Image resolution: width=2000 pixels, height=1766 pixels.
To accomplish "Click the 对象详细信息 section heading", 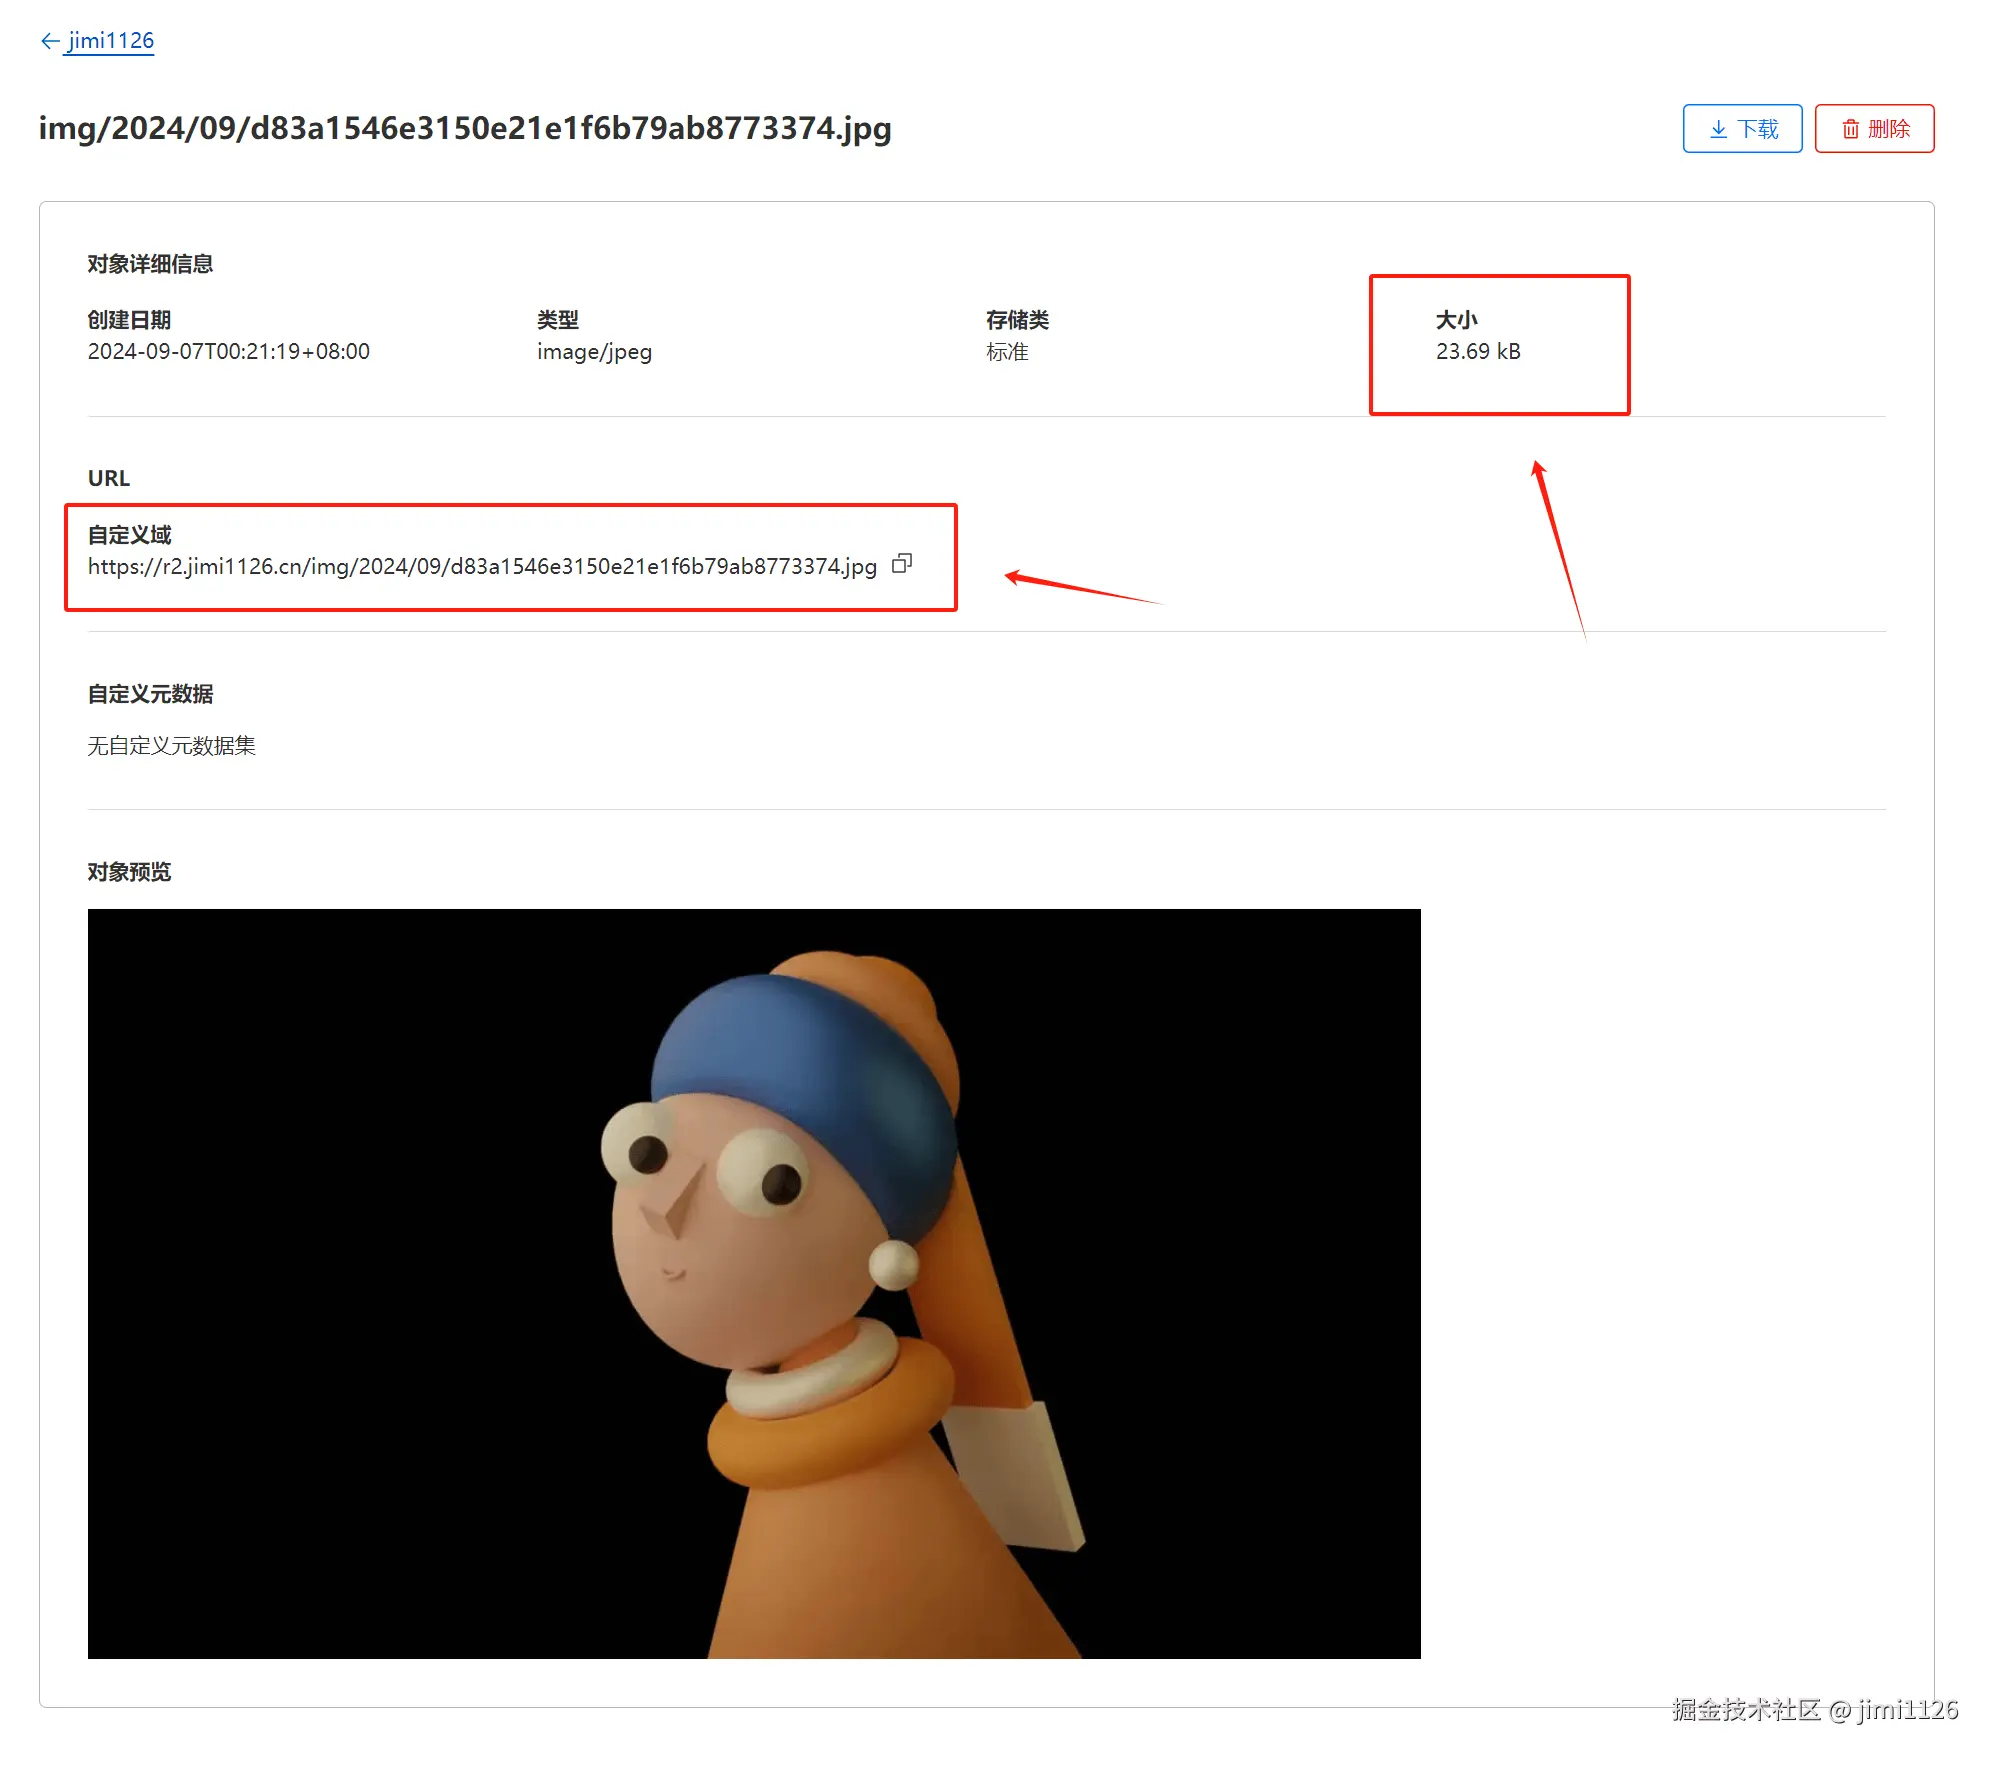I will tap(150, 264).
